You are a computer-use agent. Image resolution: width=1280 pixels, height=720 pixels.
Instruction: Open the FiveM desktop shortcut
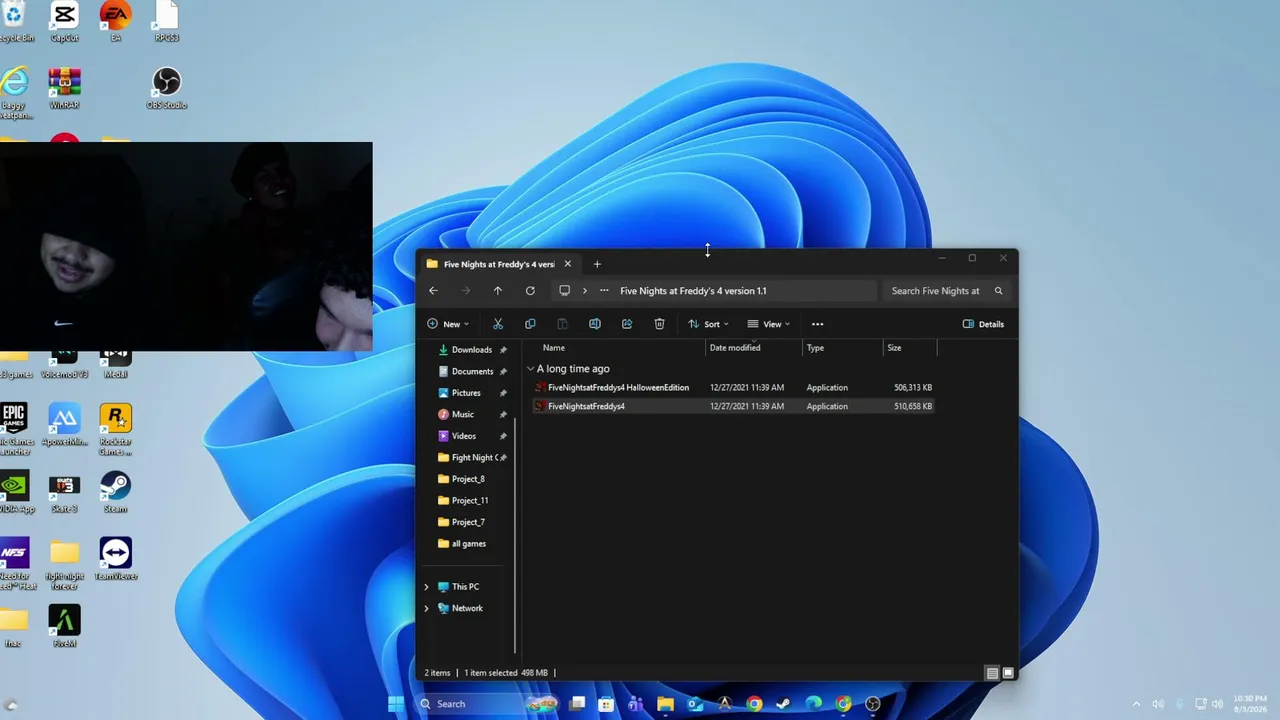point(64,626)
